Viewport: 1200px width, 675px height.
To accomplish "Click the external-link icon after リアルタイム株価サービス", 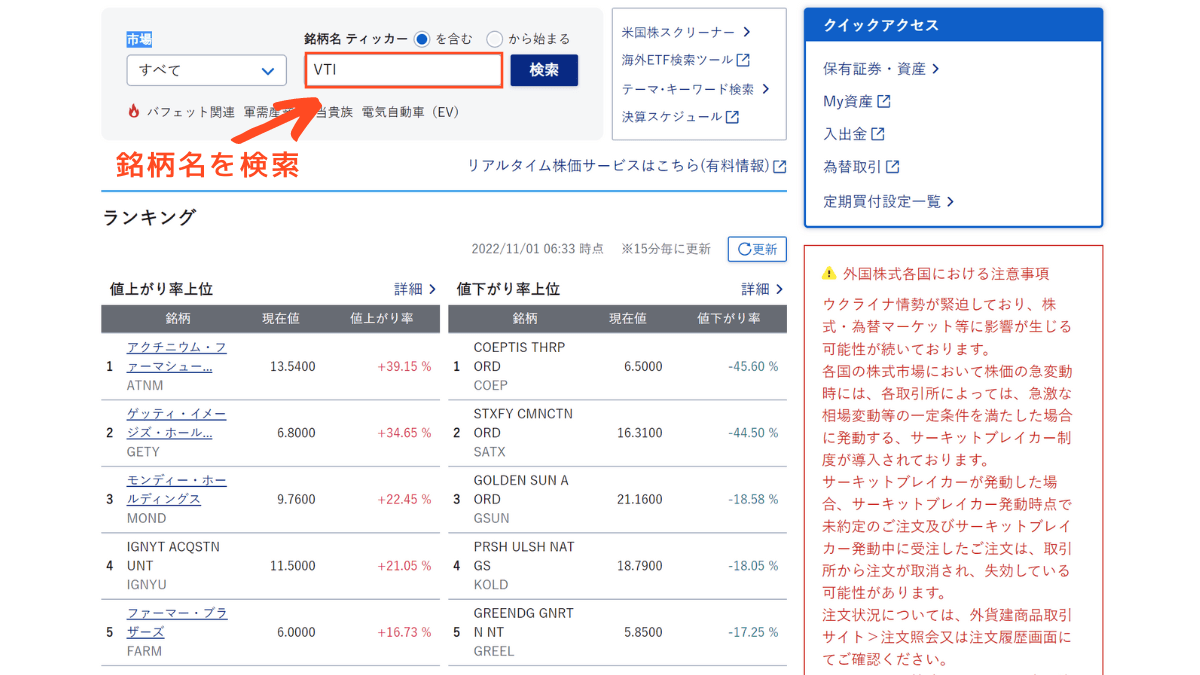I will pos(780,166).
